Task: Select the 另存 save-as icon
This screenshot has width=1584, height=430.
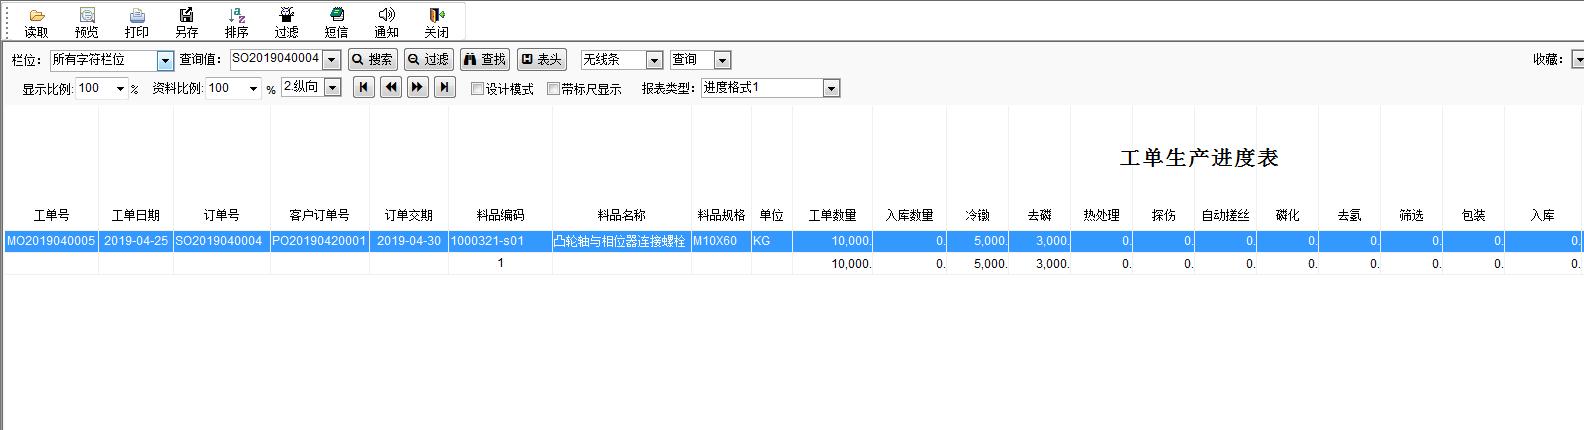Action: (x=186, y=22)
